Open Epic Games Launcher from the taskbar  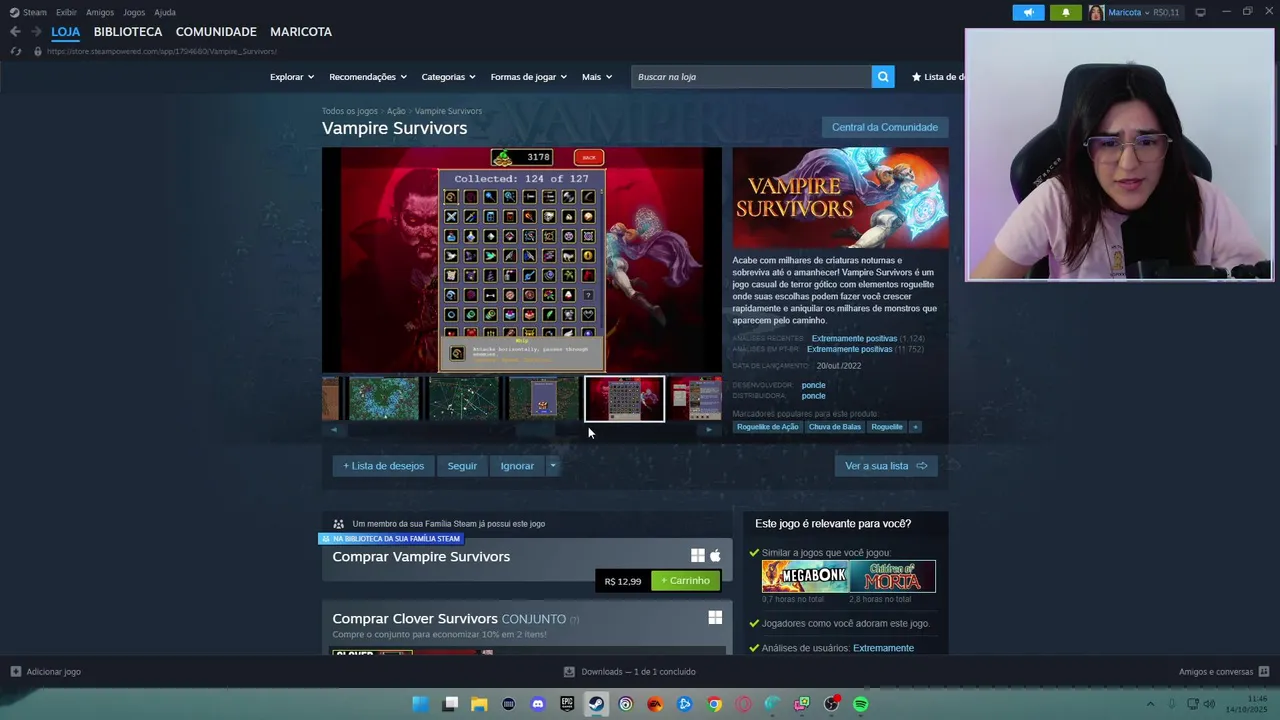point(567,704)
